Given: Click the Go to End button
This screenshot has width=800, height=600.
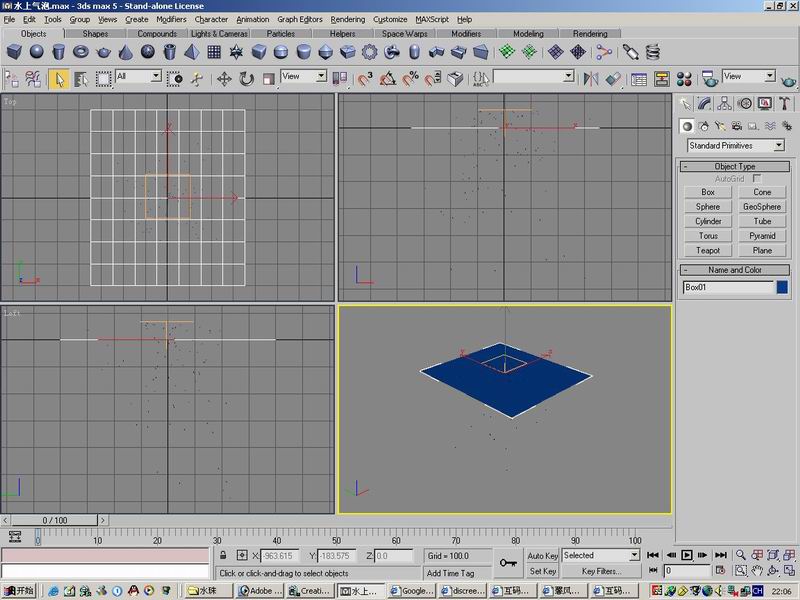Looking at the screenshot, I should click(x=720, y=555).
